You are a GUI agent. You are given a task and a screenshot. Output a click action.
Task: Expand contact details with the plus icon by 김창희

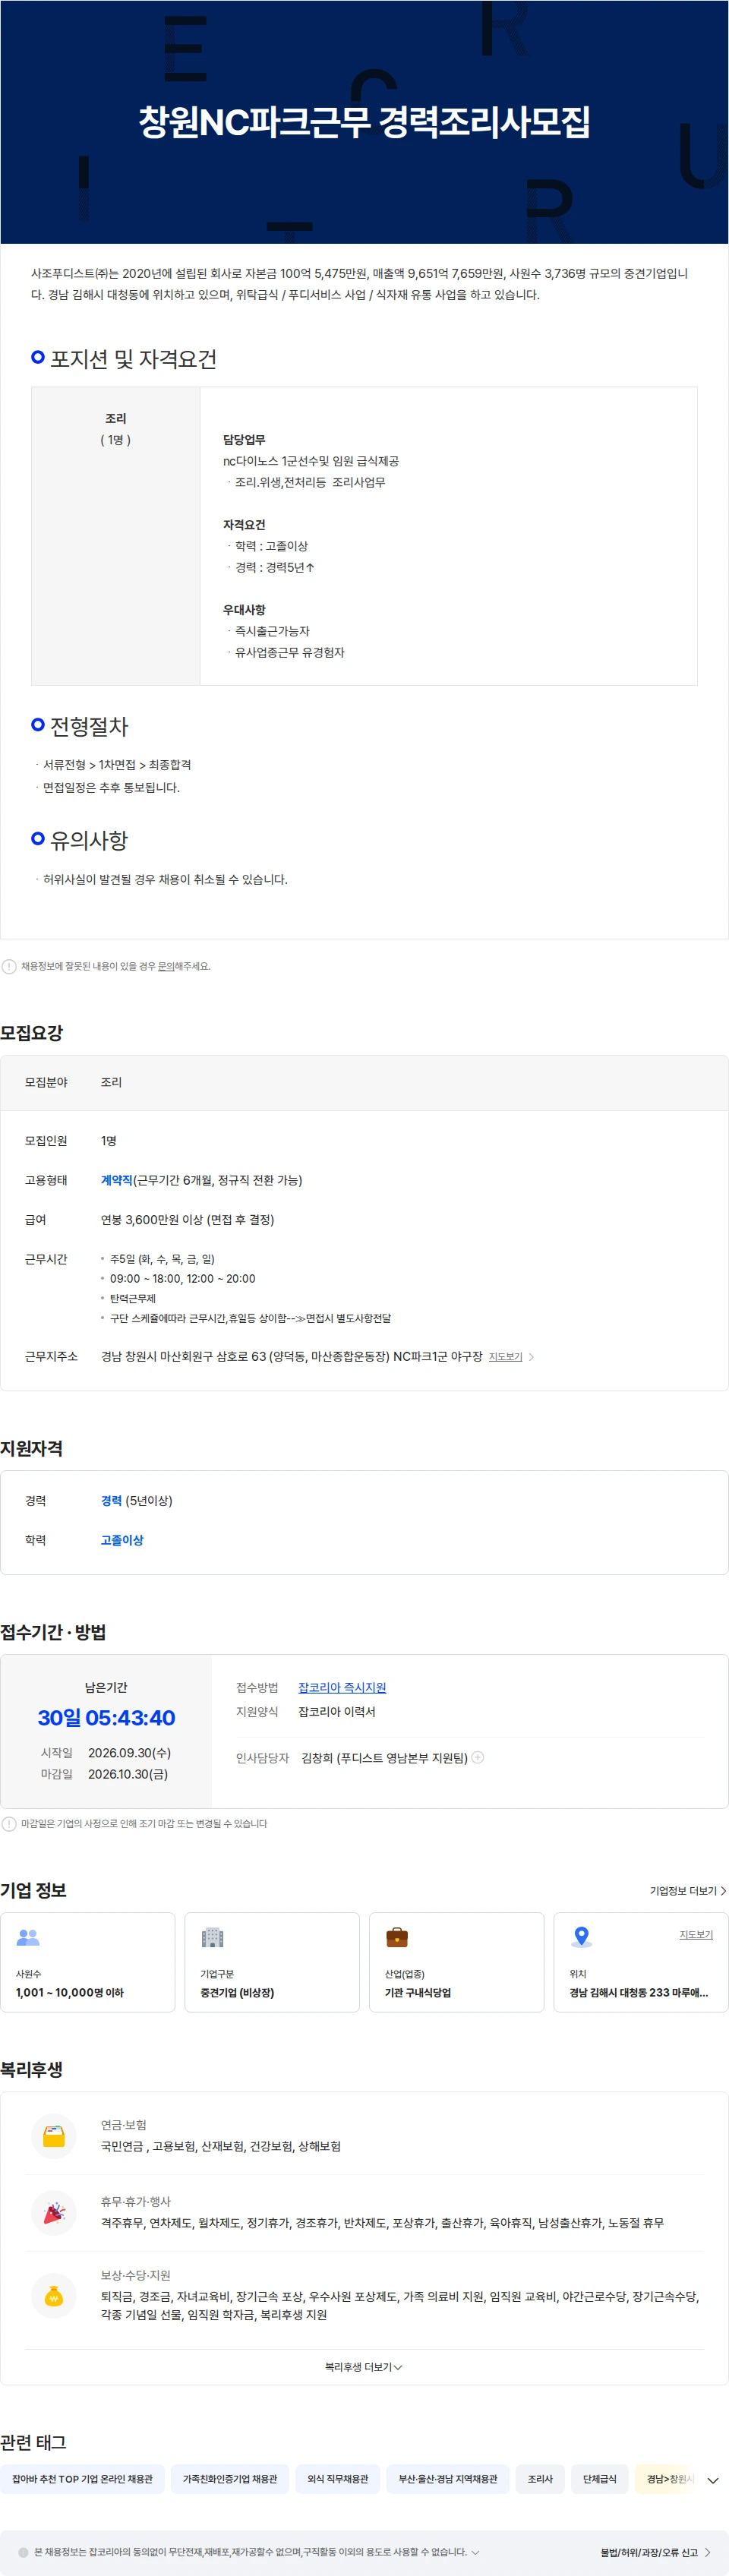pos(478,1757)
